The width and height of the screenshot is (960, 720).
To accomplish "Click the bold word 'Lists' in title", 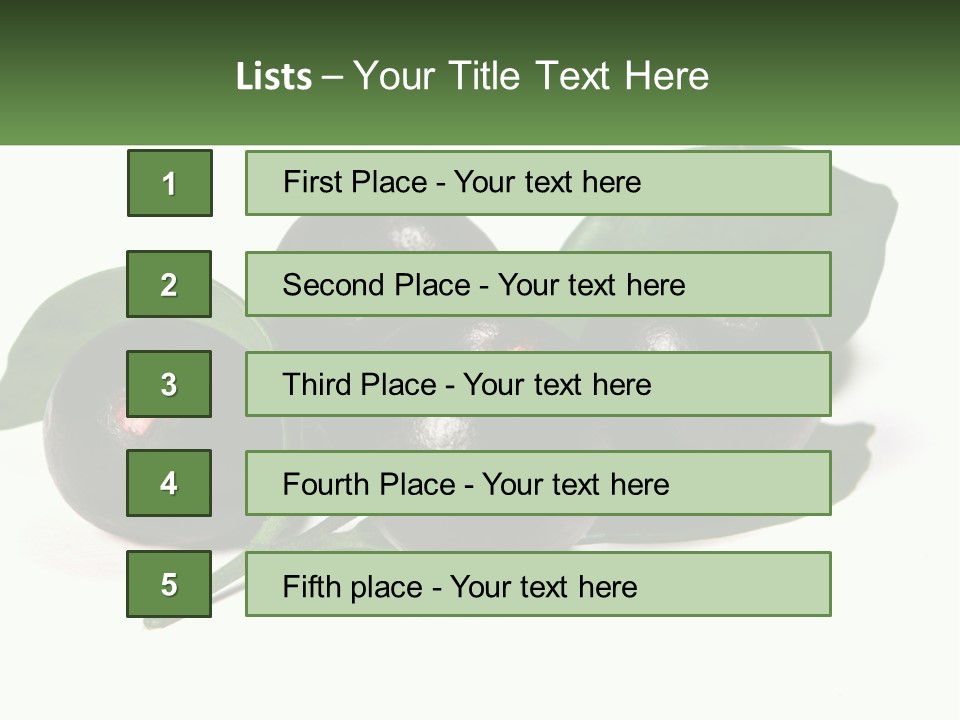I will tap(274, 76).
